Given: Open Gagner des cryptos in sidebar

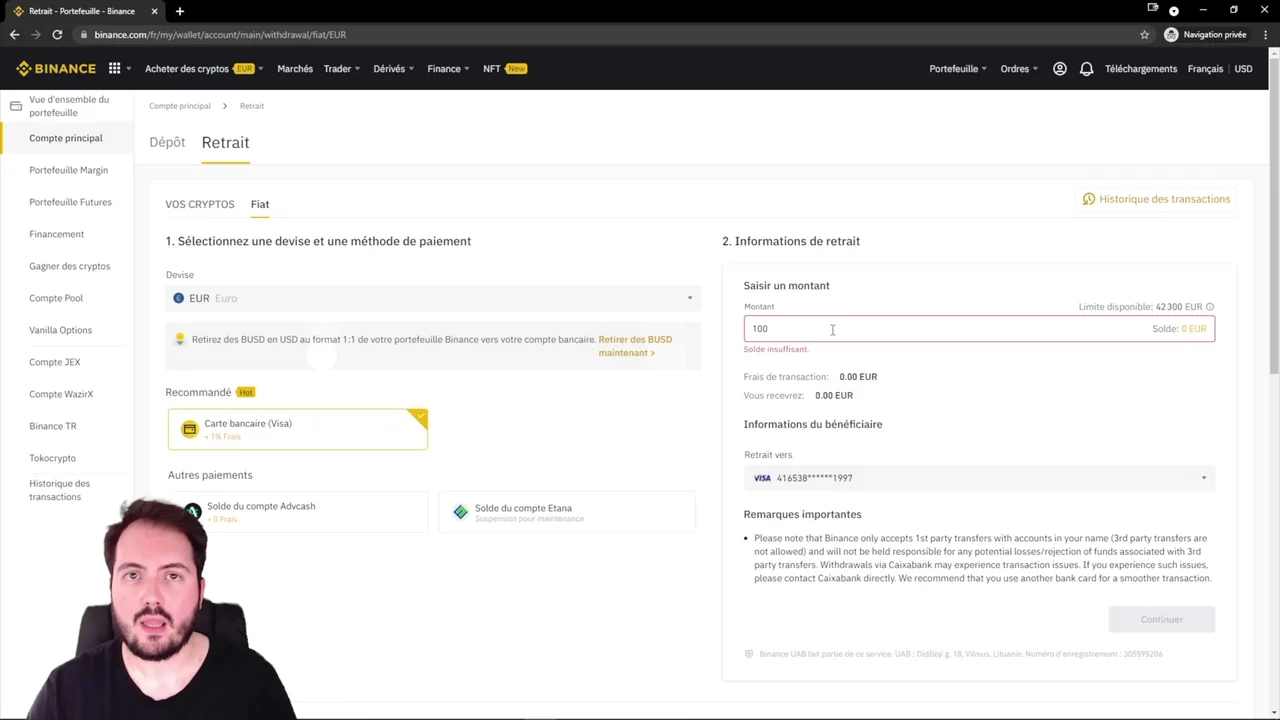Looking at the screenshot, I should [70, 266].
